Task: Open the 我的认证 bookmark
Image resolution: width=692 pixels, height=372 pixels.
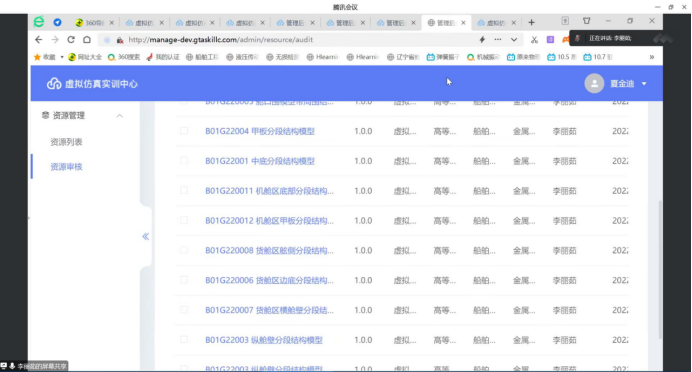Action: pos(163,57)
